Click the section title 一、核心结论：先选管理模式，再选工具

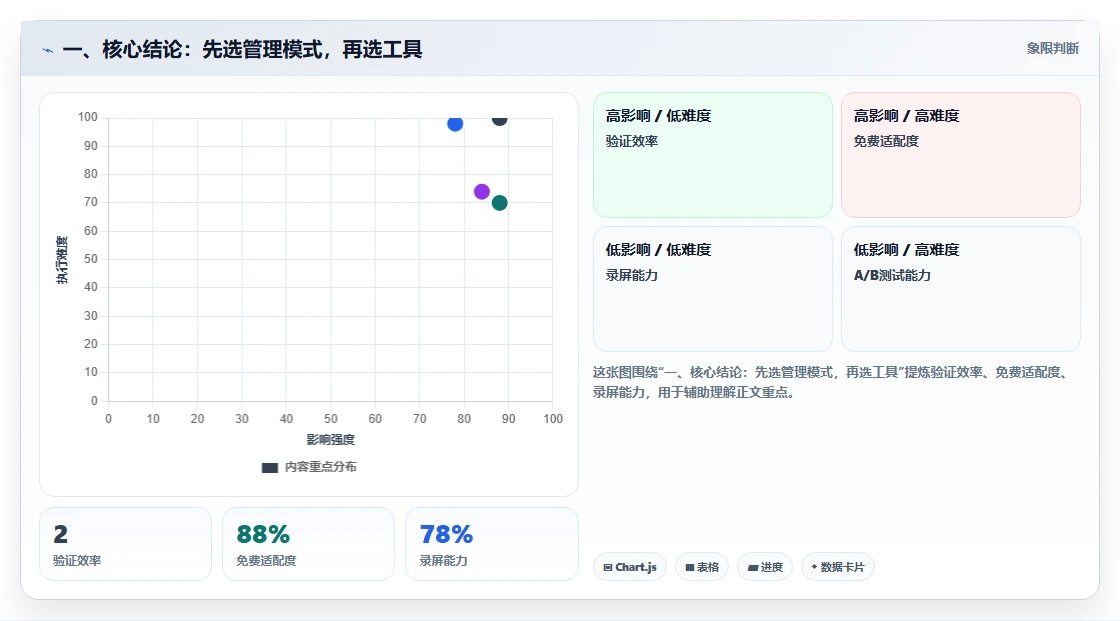(243, 49)
